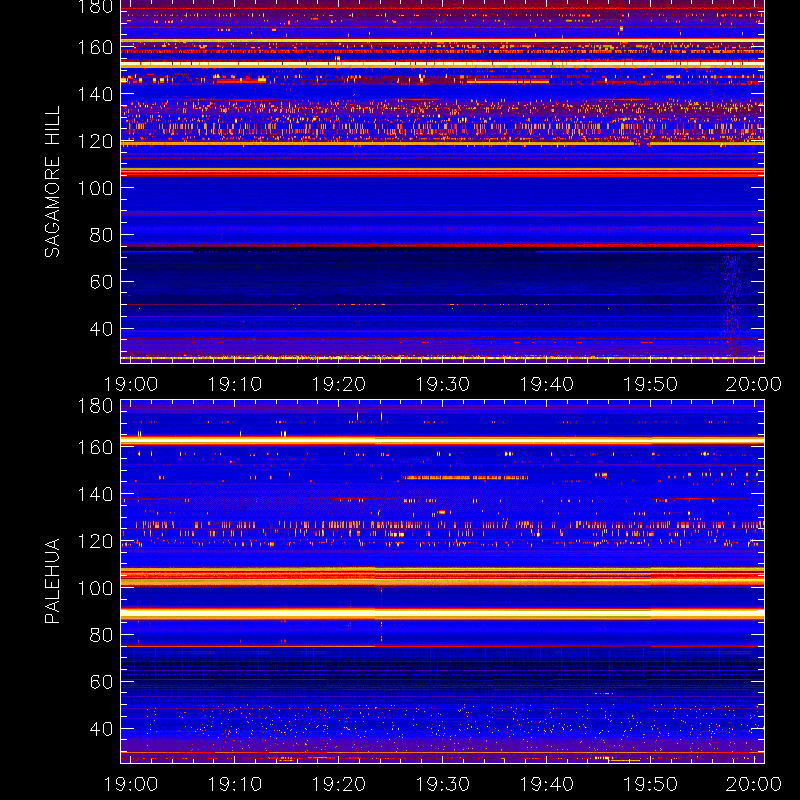Select the 120 label on Palehua axis
The width and height of the screenshot is (800, 800).
[95, 541]
